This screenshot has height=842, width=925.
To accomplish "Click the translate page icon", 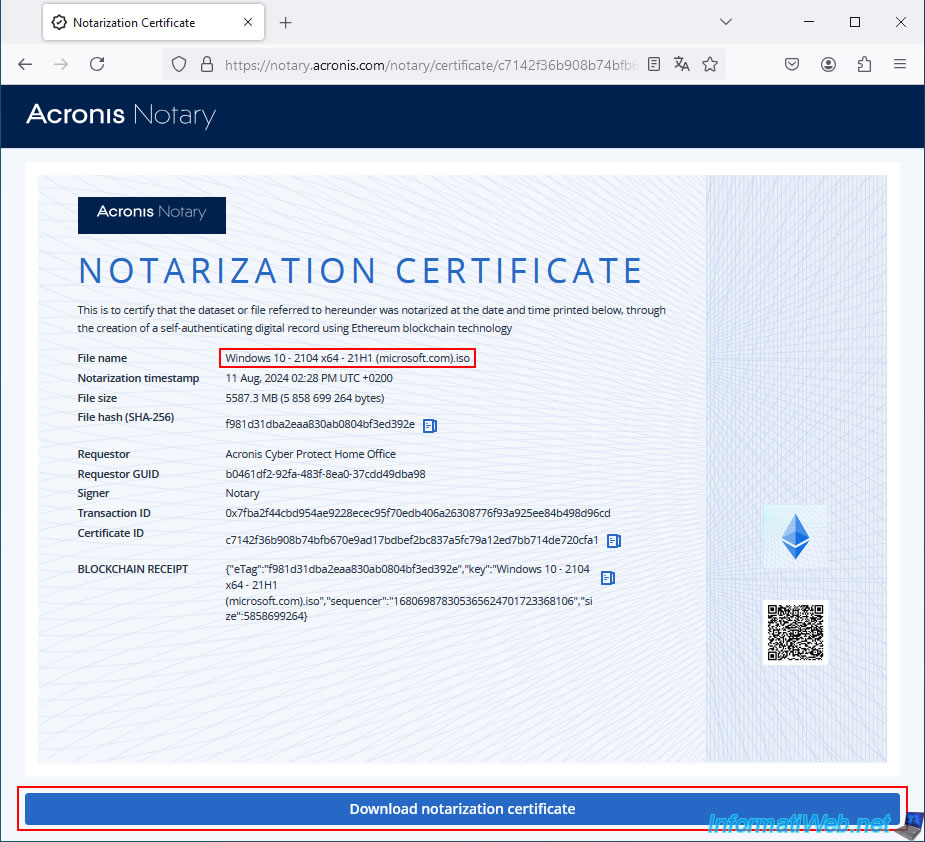I will pyautogui.click(x=681, y=64).
